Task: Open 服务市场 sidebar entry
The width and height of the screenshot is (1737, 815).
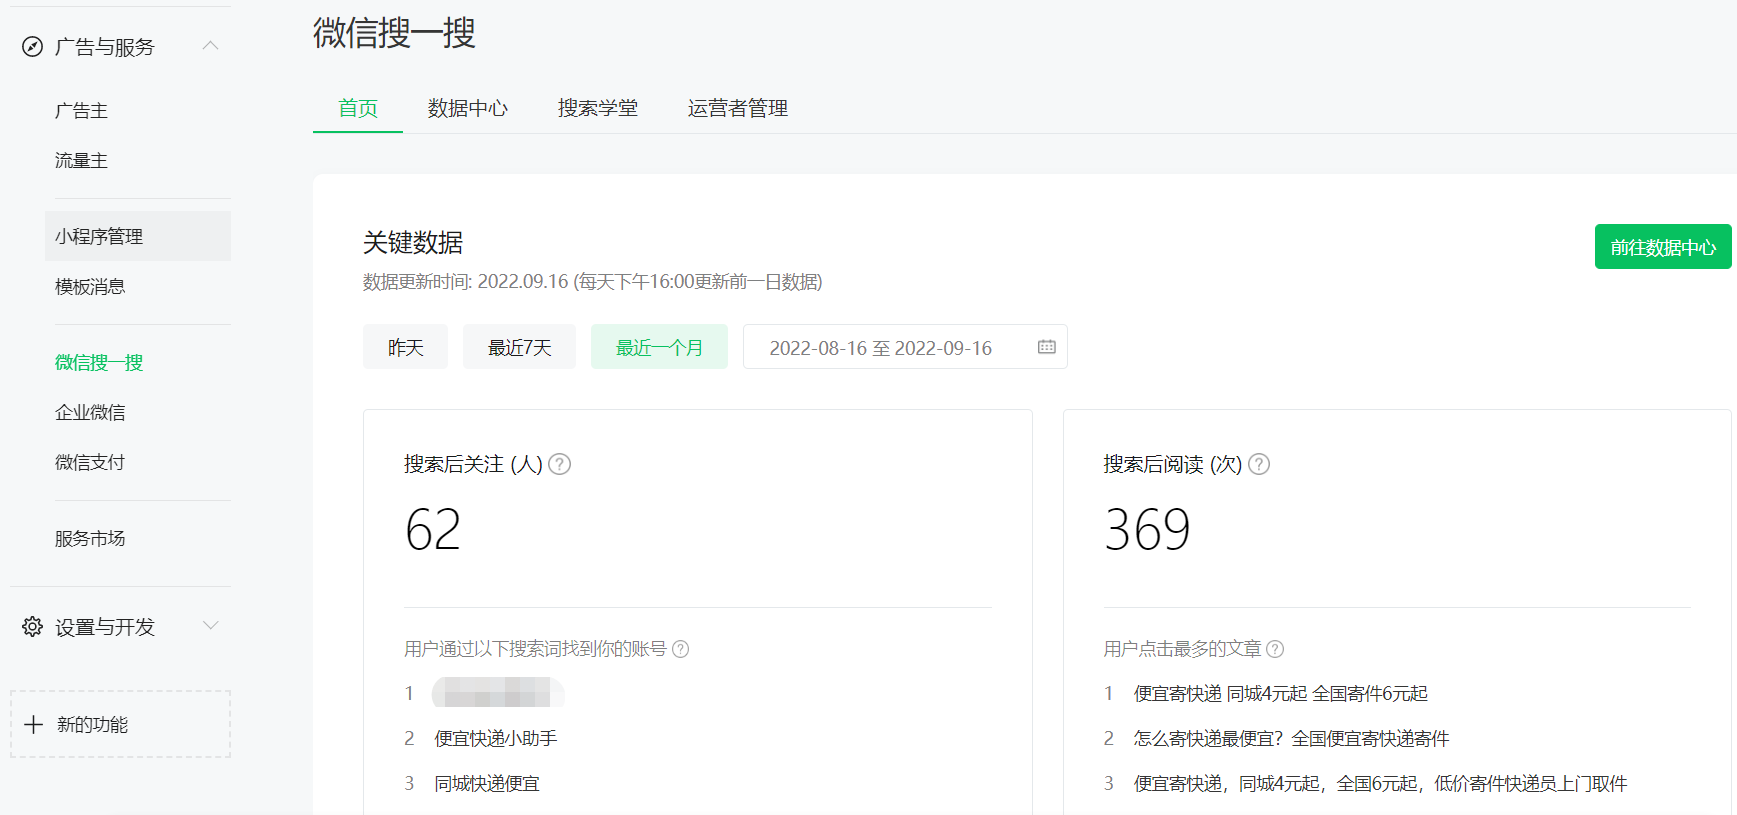Action: pyautogui.click(x=90, y=539)
